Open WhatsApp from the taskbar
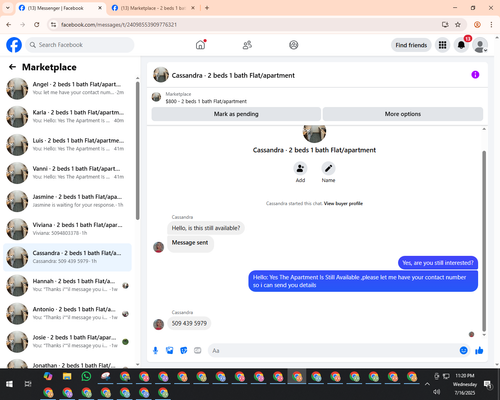This screenshot has width=500, height=400. [86, 376]
